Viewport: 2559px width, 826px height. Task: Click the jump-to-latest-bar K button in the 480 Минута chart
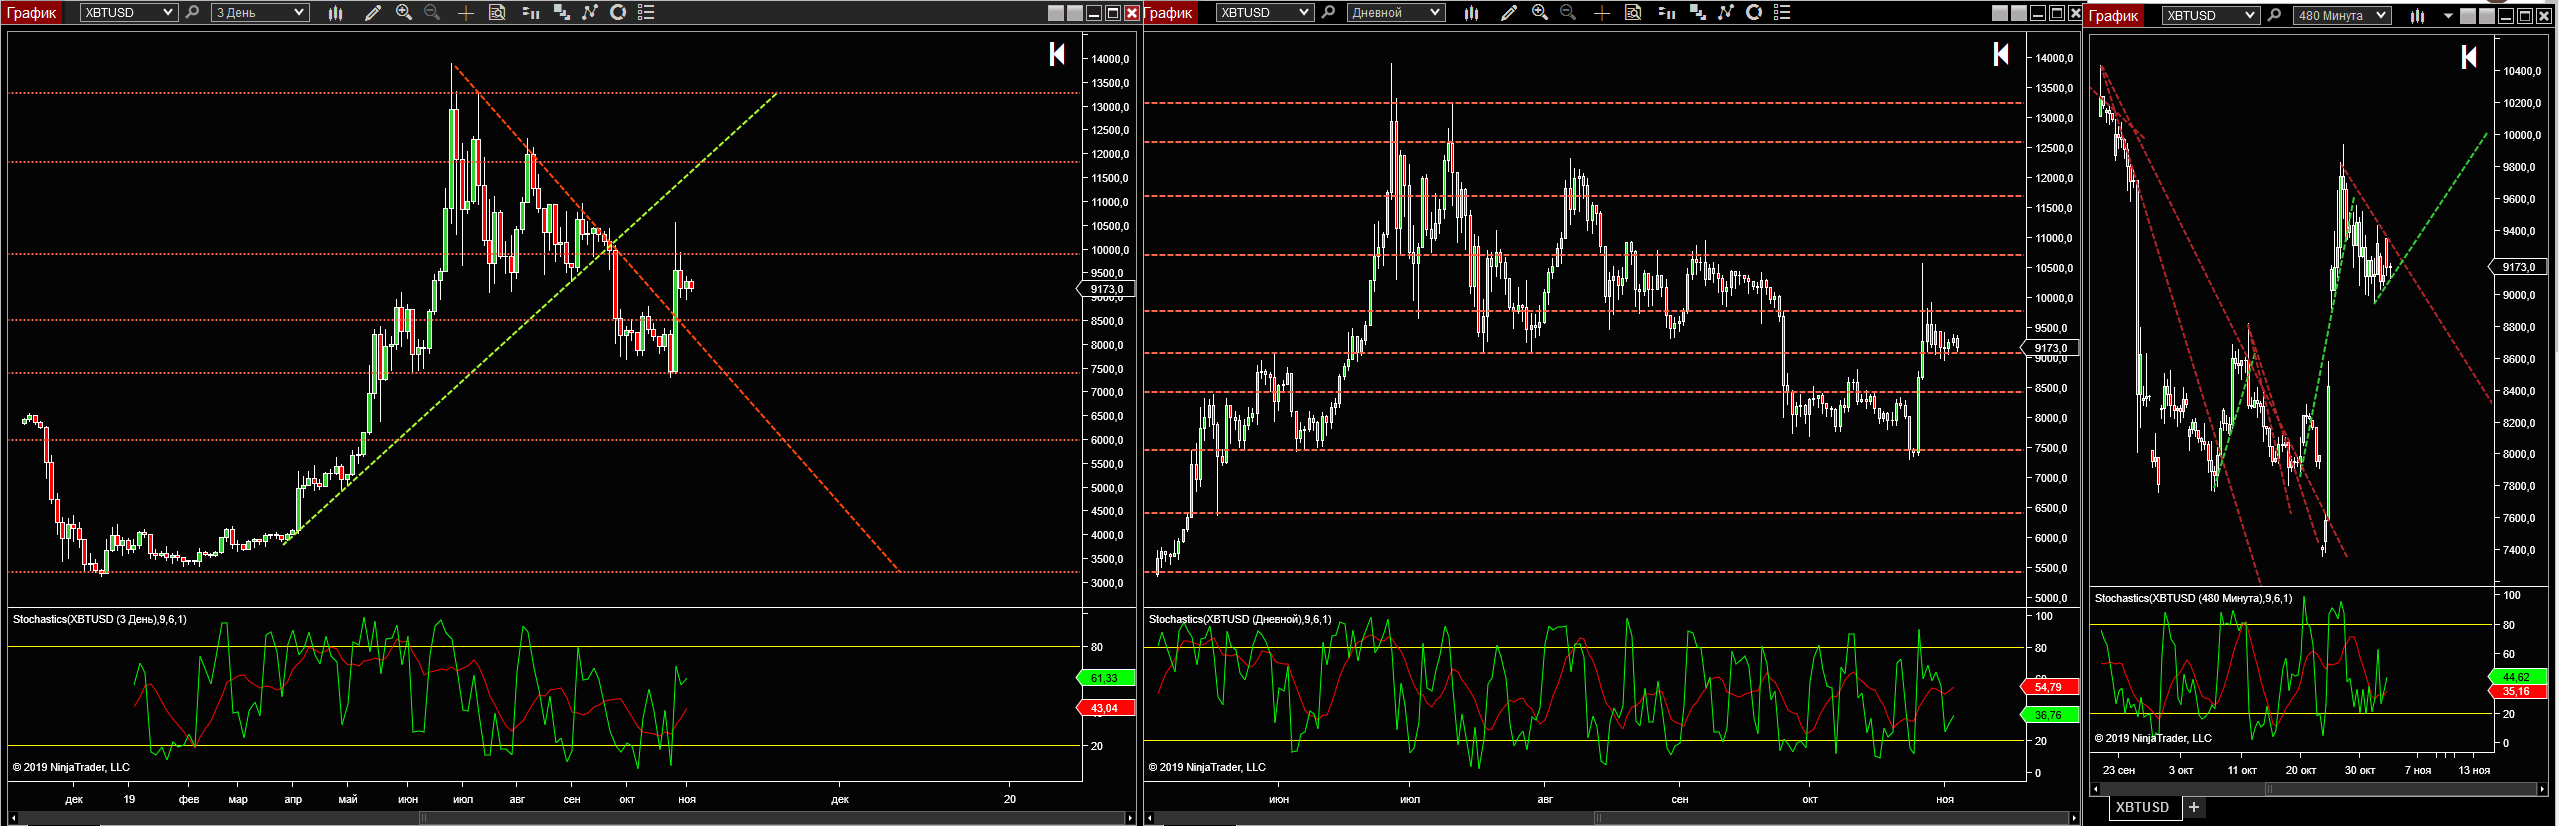[x=2468, y=57]
